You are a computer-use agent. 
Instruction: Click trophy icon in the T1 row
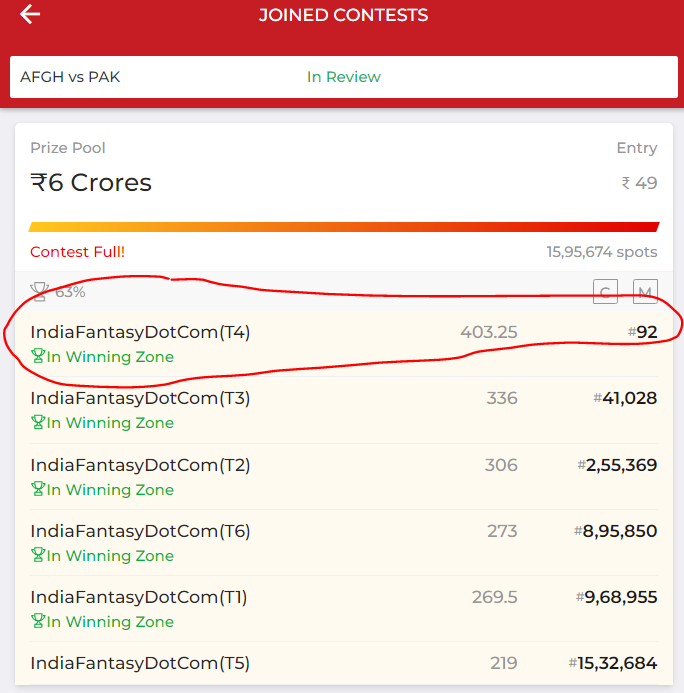click(x=38, y=621)
